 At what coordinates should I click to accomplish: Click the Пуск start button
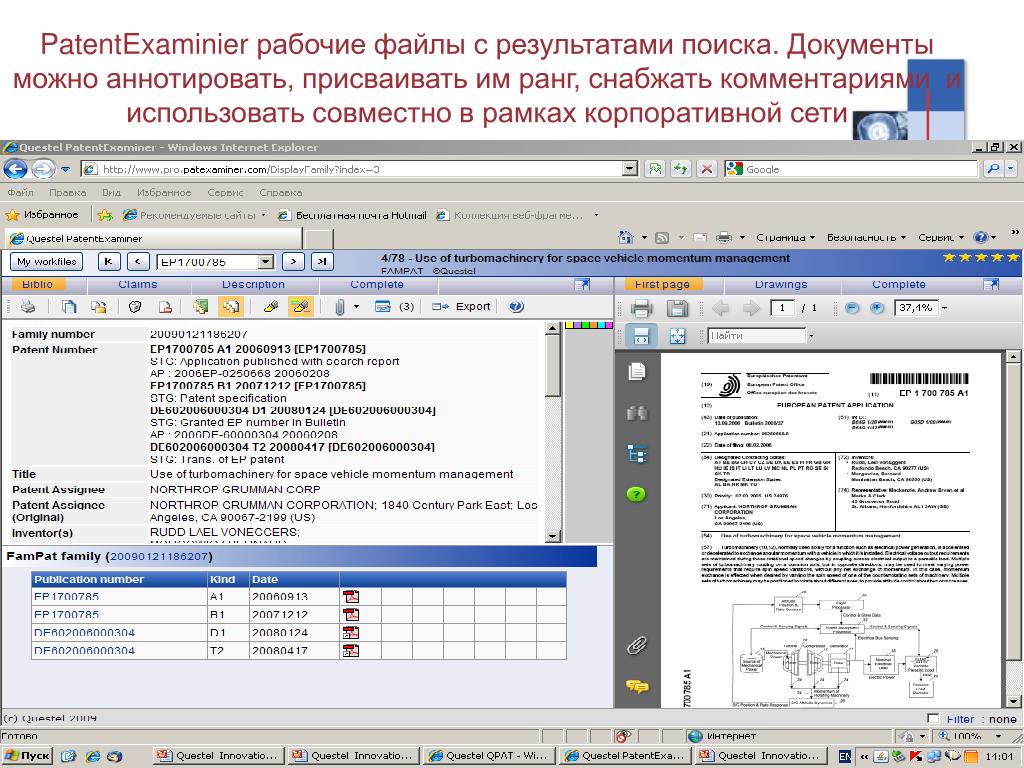[26, 756]
